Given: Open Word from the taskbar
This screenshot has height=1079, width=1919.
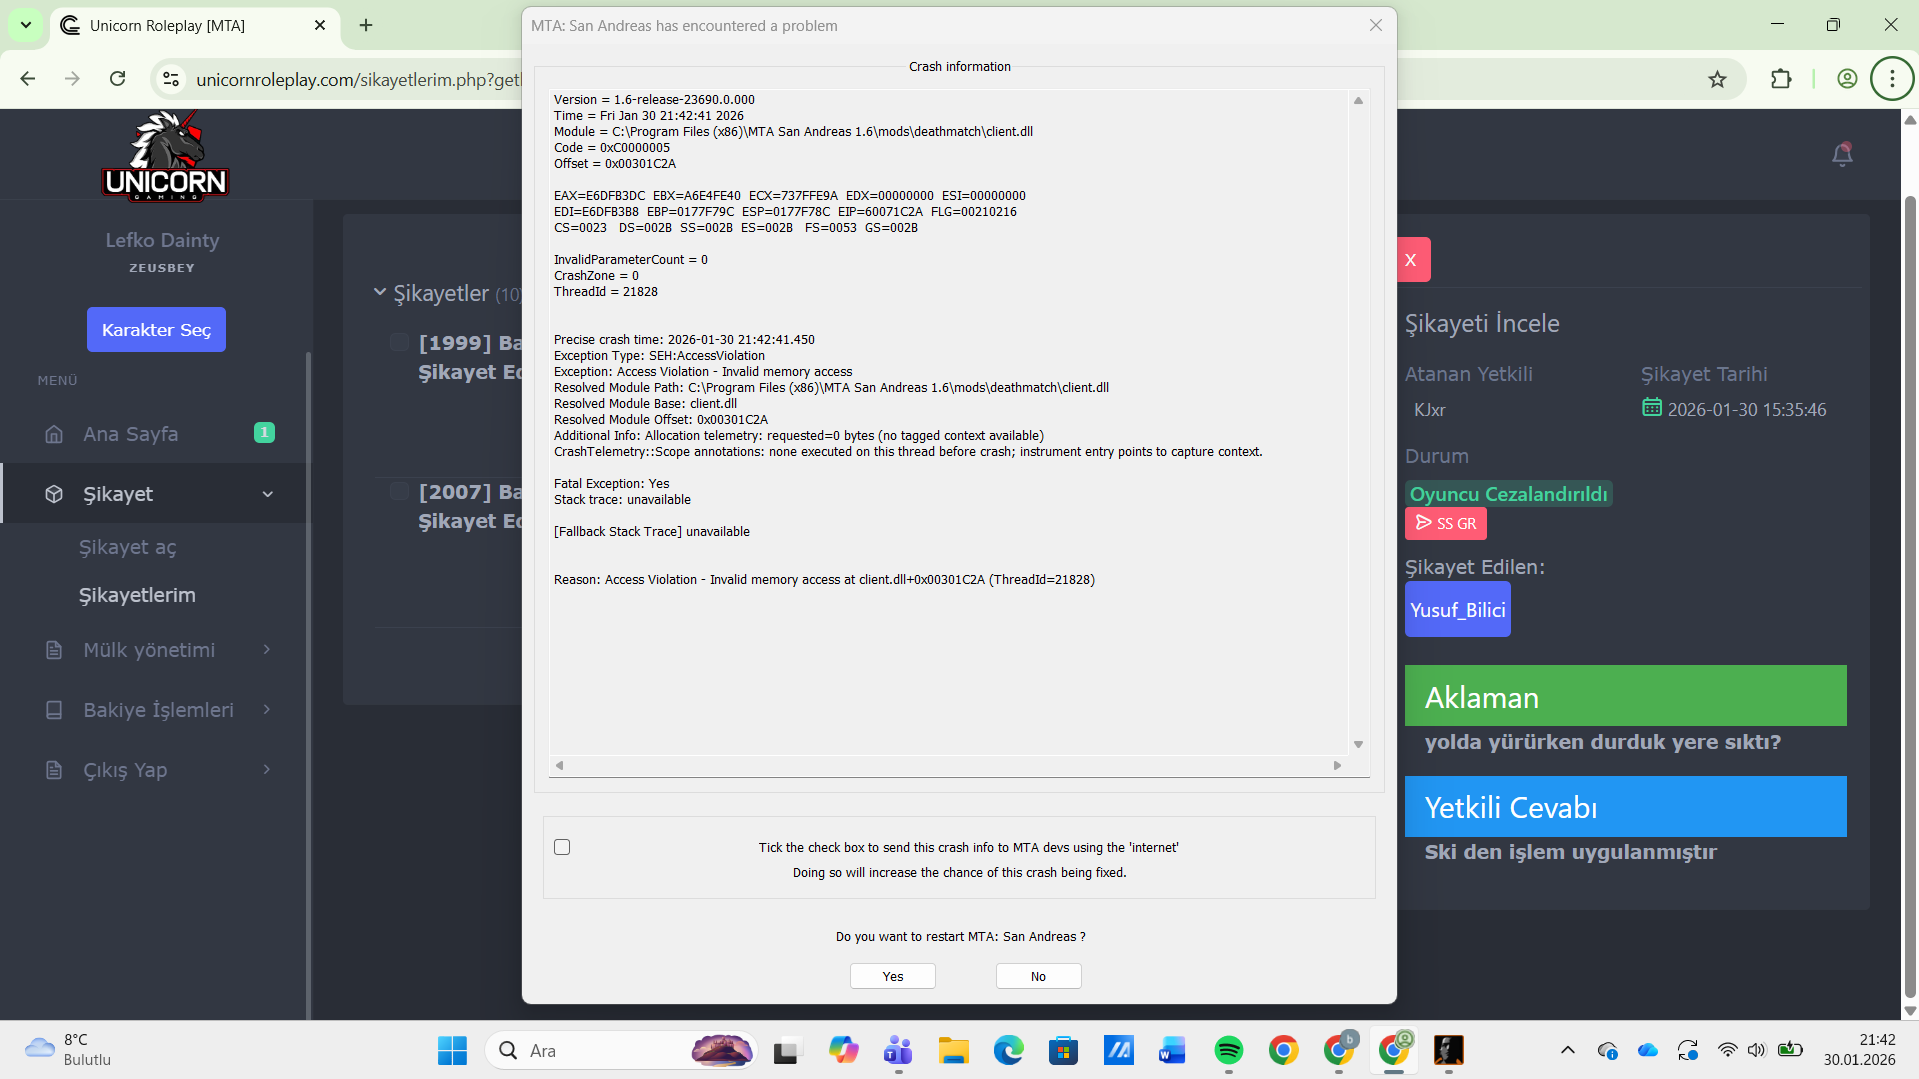Looking at the screenshot, I should pos(1173,1050).
